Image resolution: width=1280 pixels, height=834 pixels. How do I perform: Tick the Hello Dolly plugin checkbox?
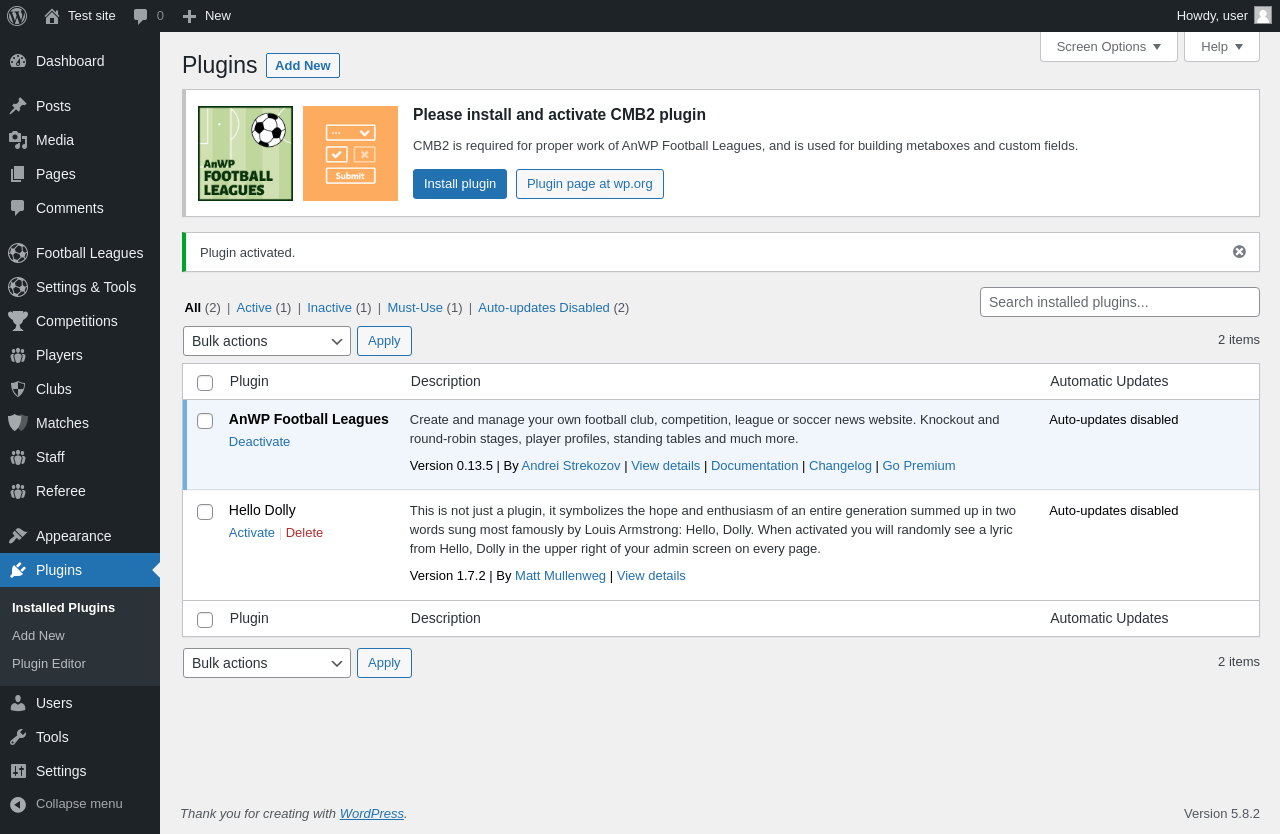tap(205, 512)
